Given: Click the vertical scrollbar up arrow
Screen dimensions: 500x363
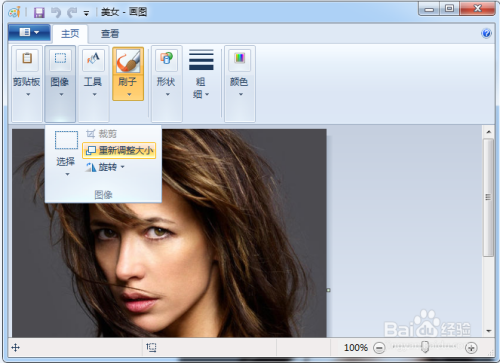Looking at the screenshot, I should point(489,132).
